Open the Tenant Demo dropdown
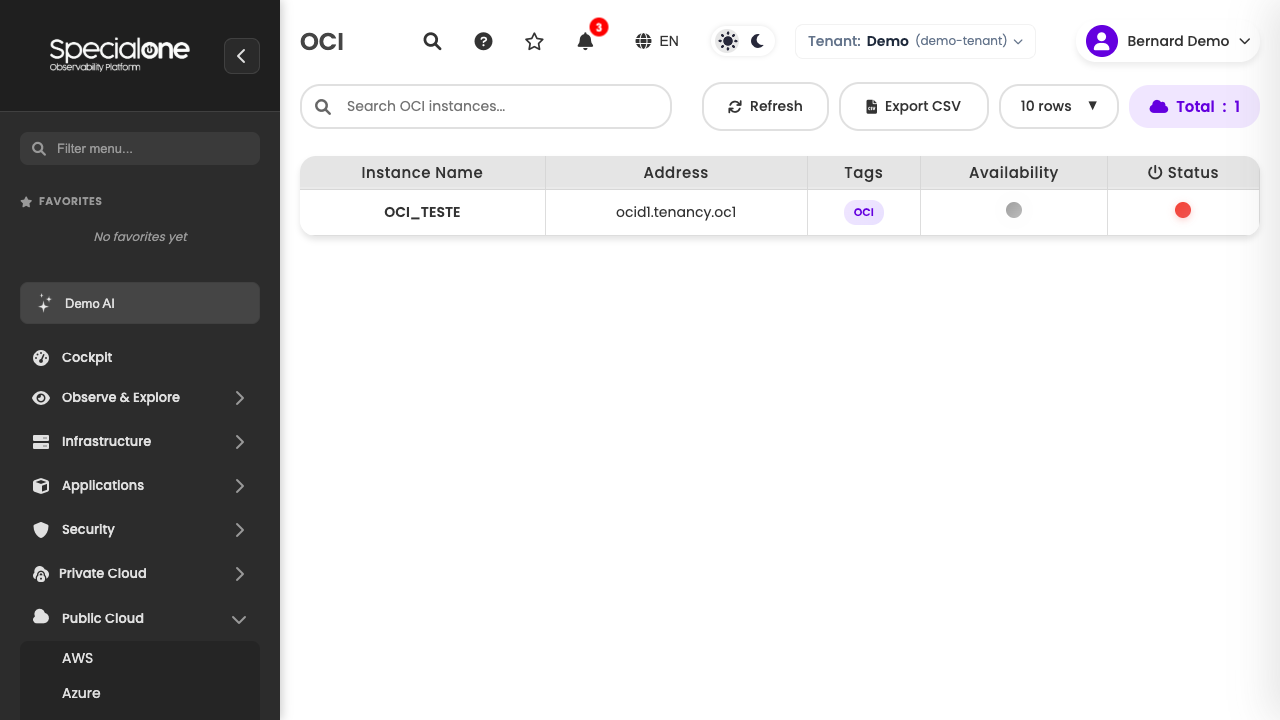The image size is (1280, 720). (x=915, y=41)
